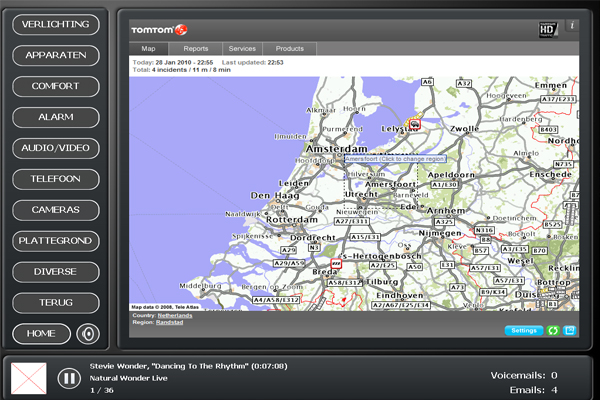Screen dimensions: 600x400
Task: Click Nijmegen label on map
Action: tap(440, 233)
